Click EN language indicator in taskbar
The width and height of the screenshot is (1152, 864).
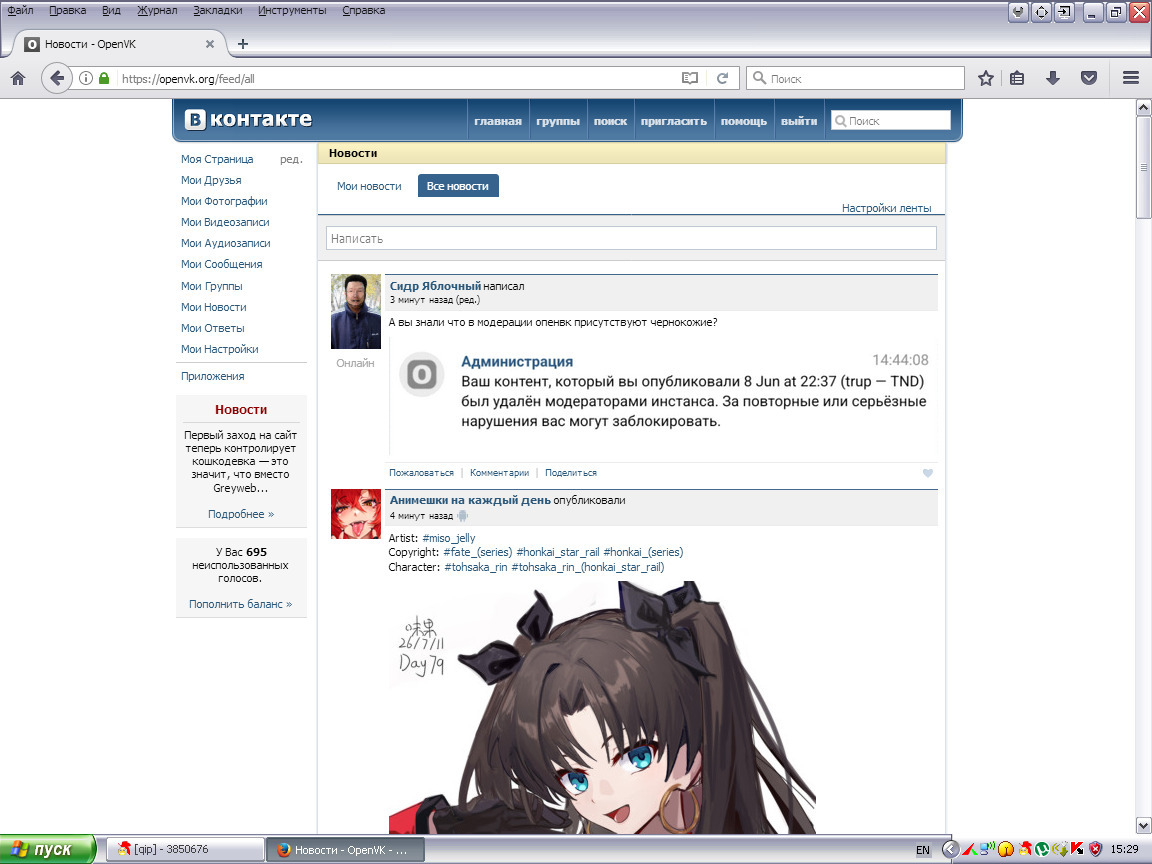[923, 850]
